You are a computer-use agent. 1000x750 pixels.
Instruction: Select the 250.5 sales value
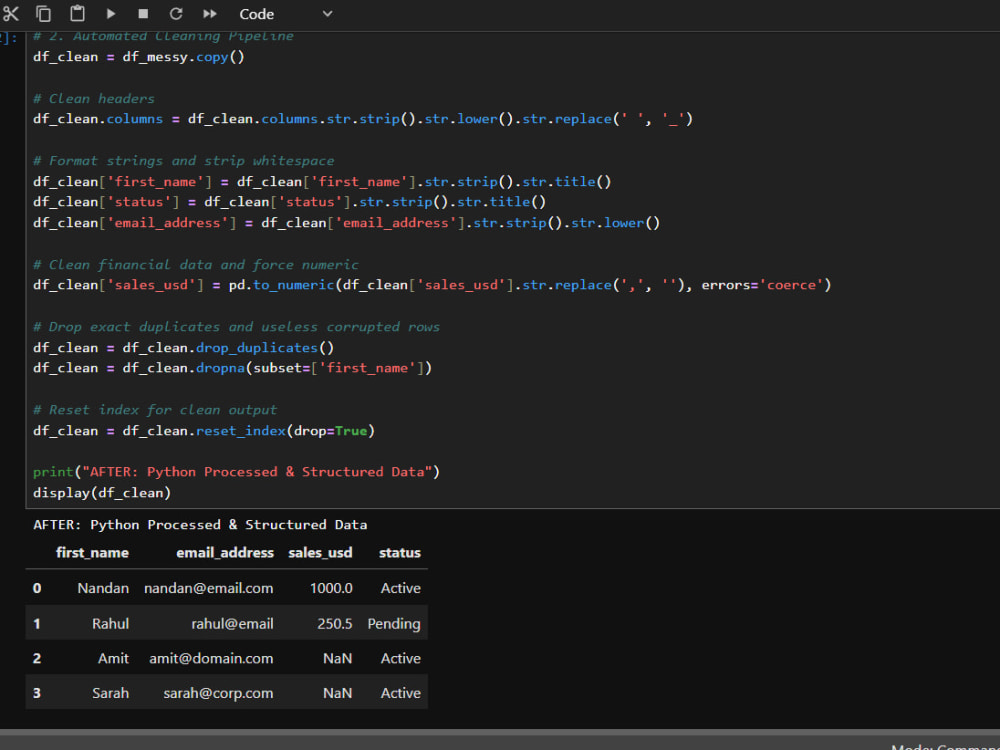335,624
